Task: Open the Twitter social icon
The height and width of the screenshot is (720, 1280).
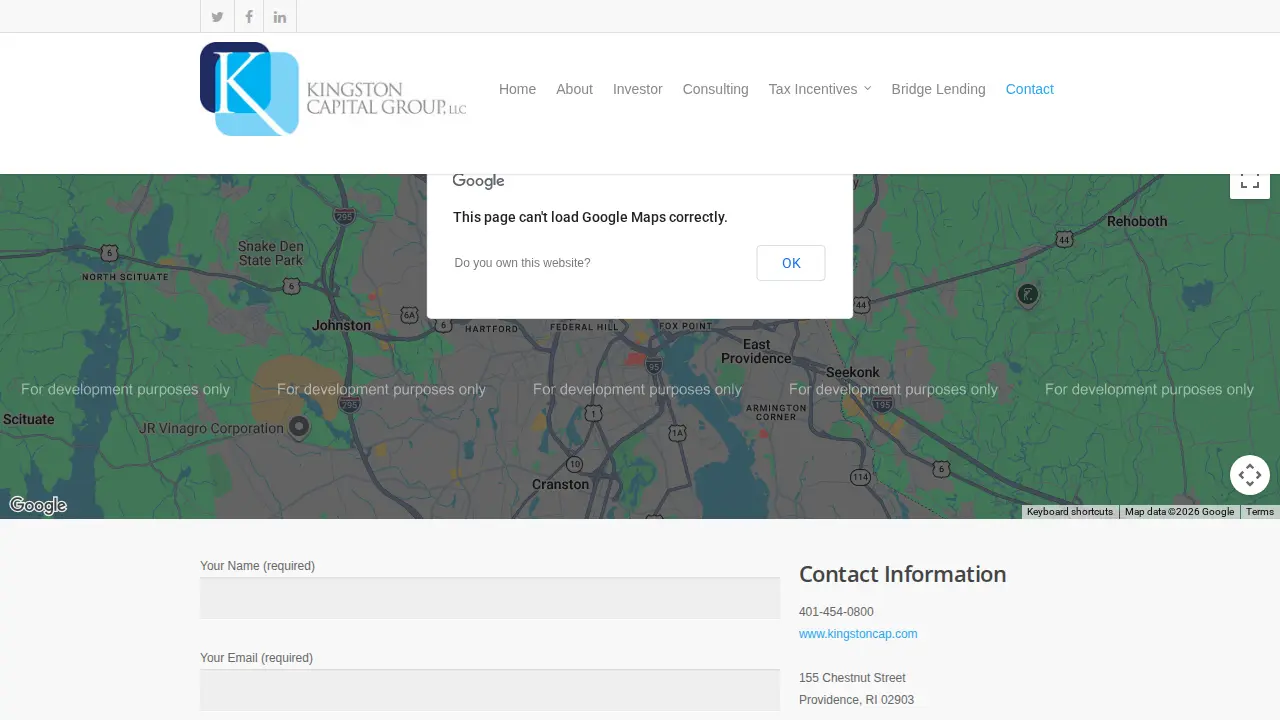Action: pos(217,17)
